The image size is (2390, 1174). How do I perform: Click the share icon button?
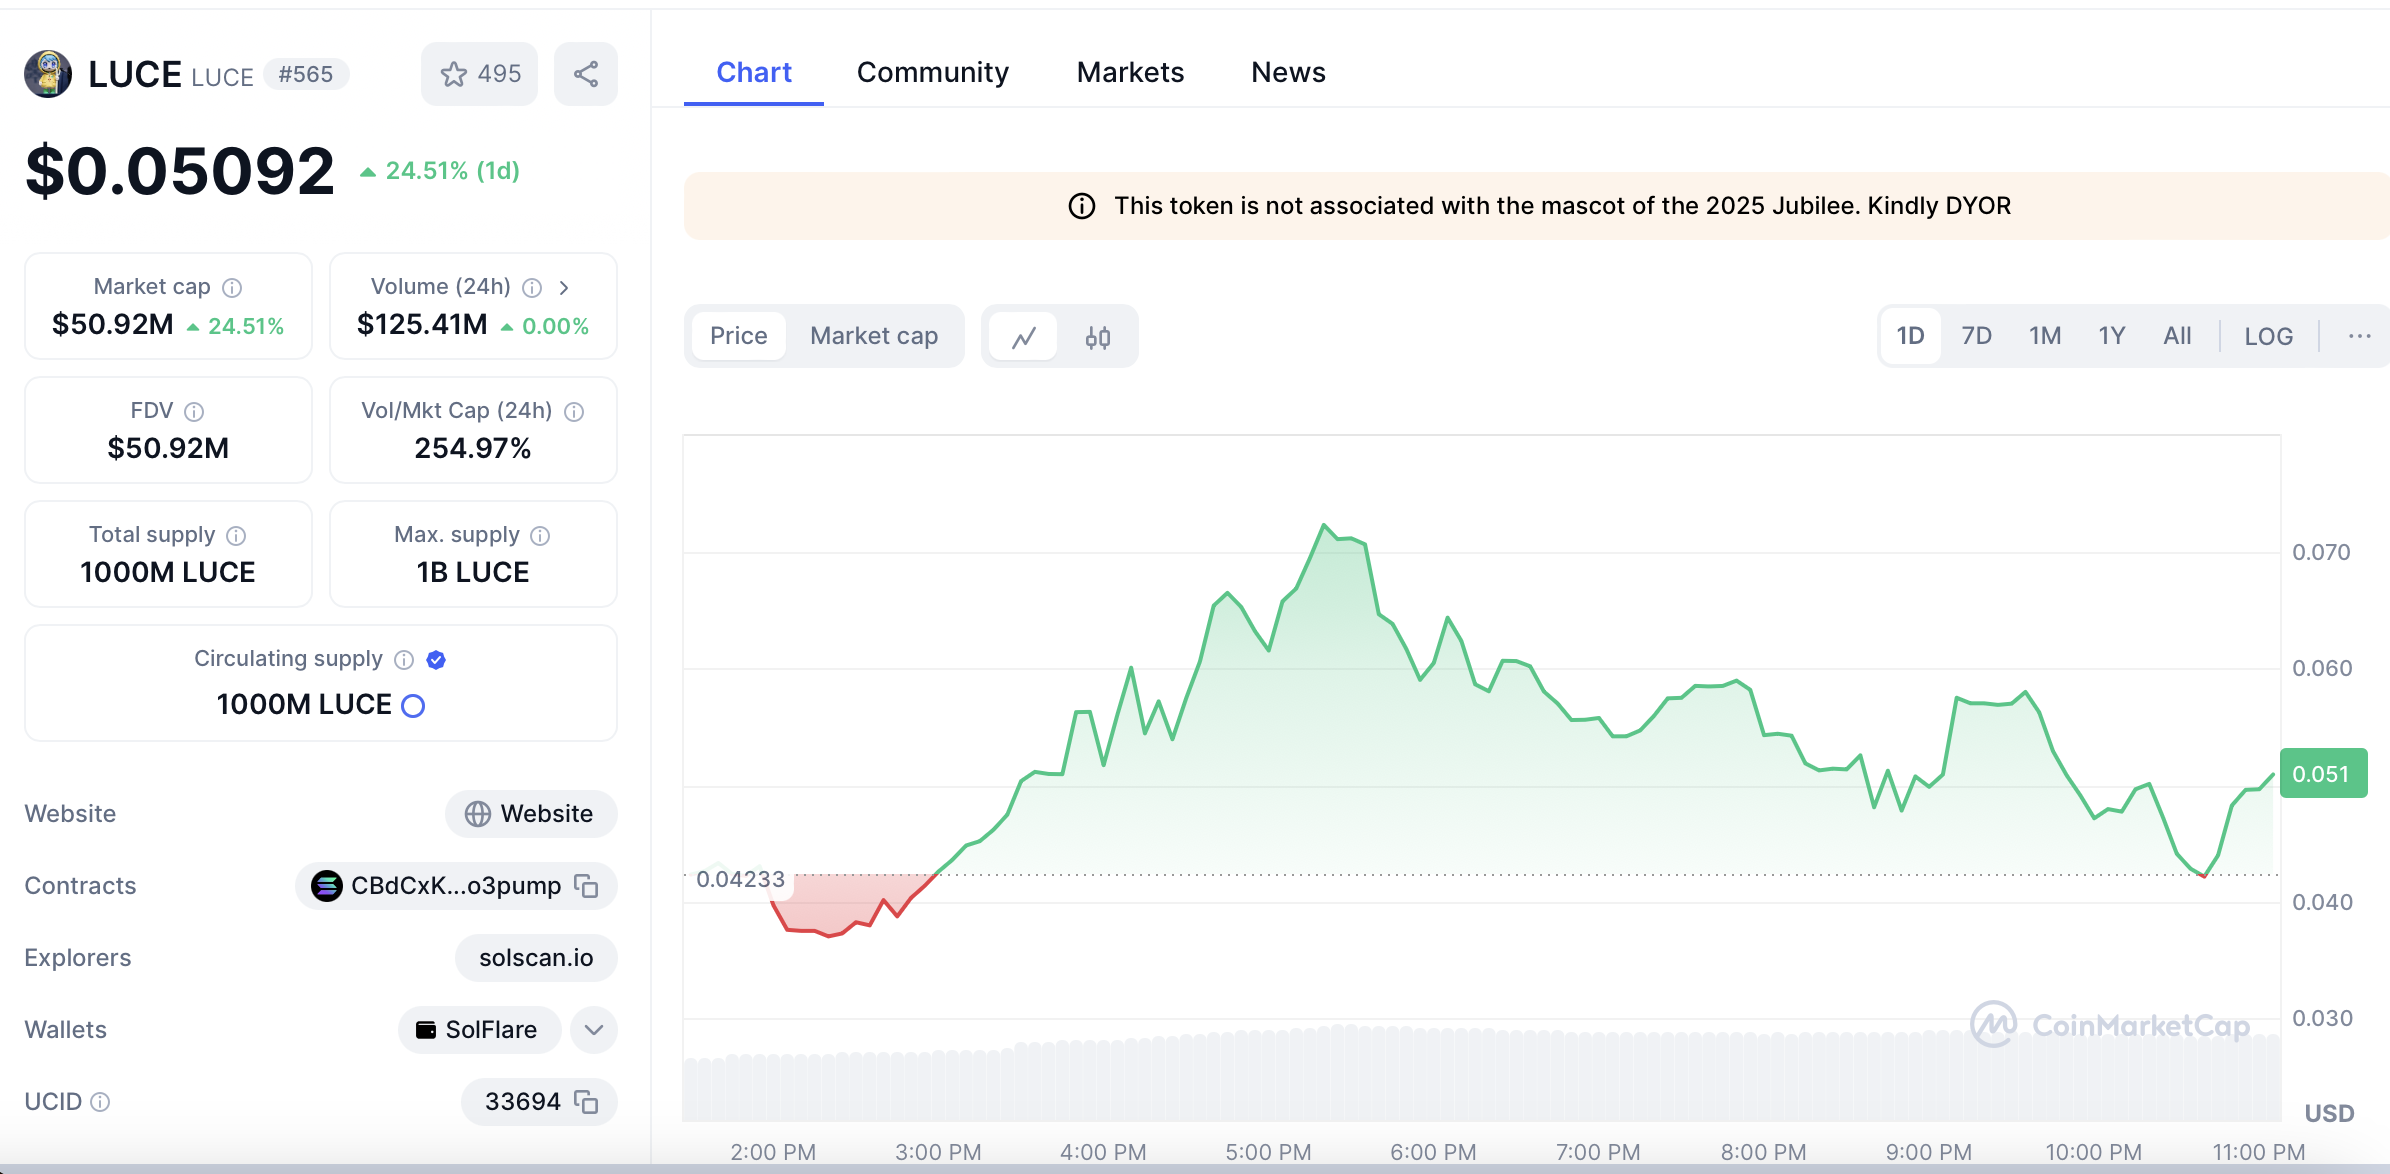pos(586,74)
